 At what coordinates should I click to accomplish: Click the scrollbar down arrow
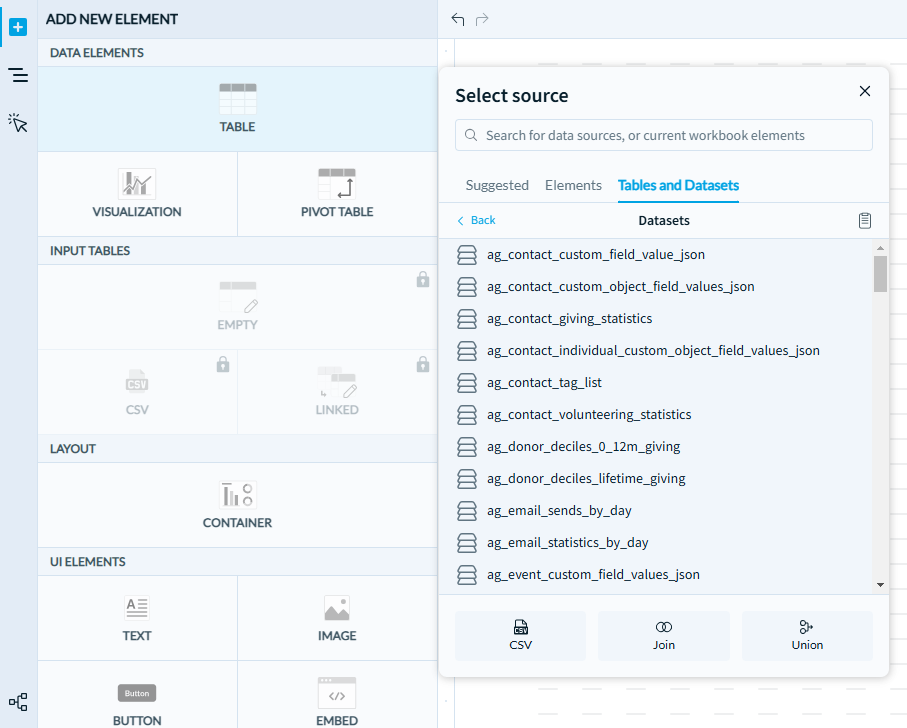pyautogui.click(x=880, y=585)
